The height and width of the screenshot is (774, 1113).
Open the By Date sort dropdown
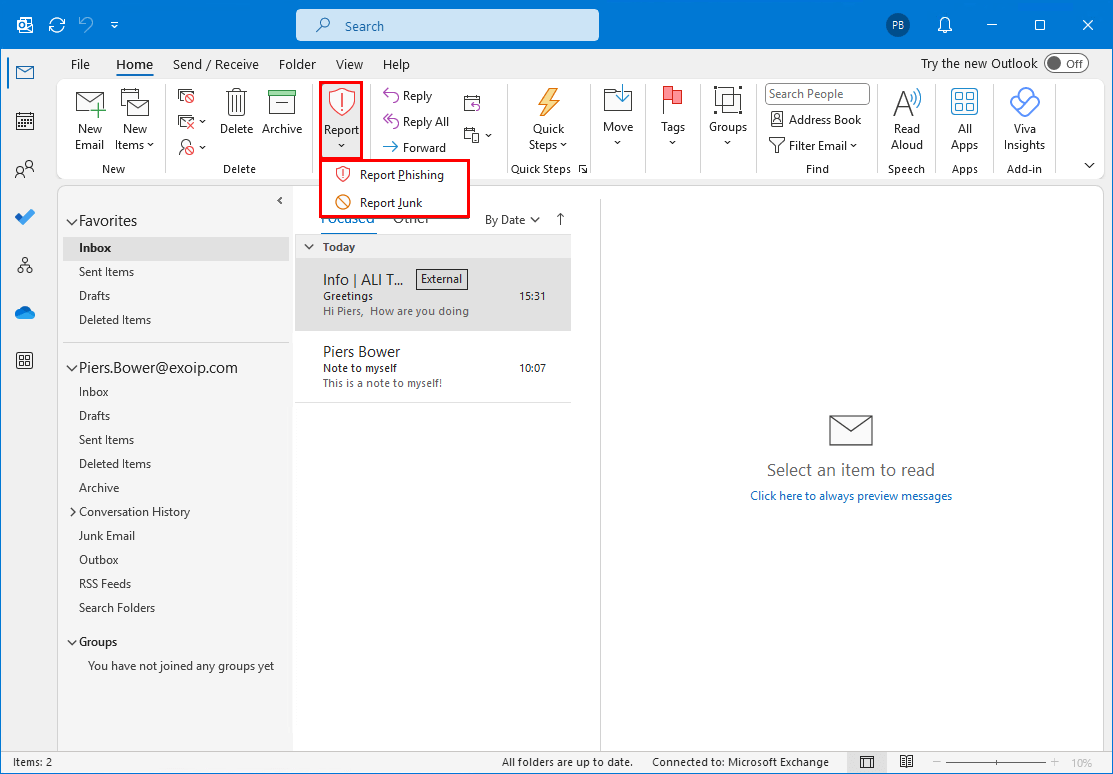click(512, 220)
